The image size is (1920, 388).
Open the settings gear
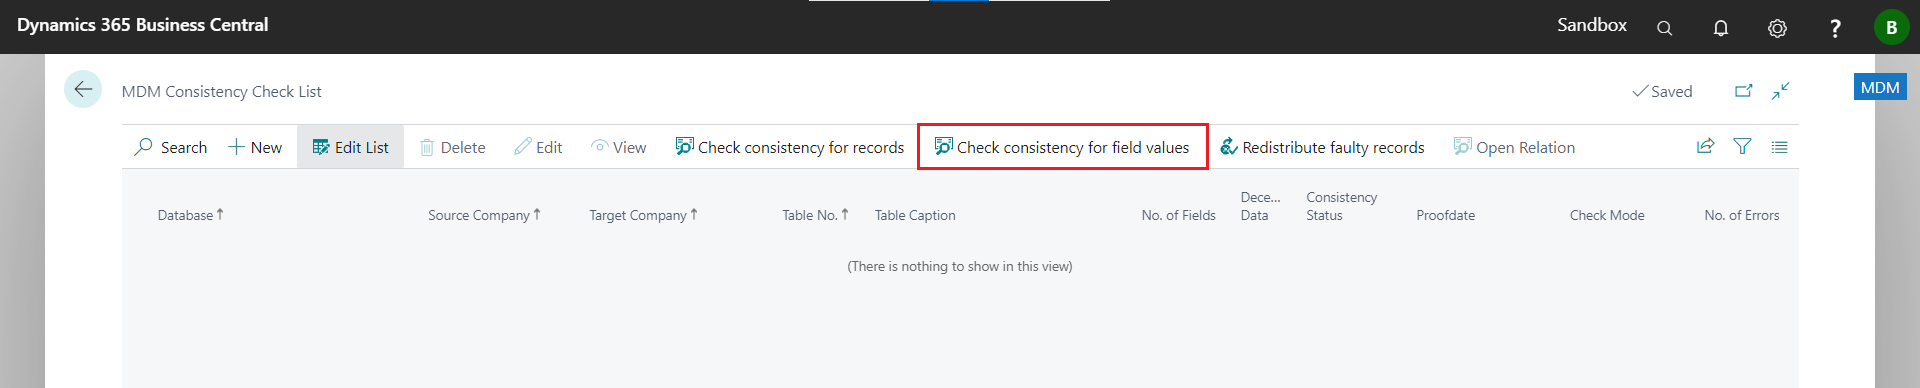pos(1777,28)
